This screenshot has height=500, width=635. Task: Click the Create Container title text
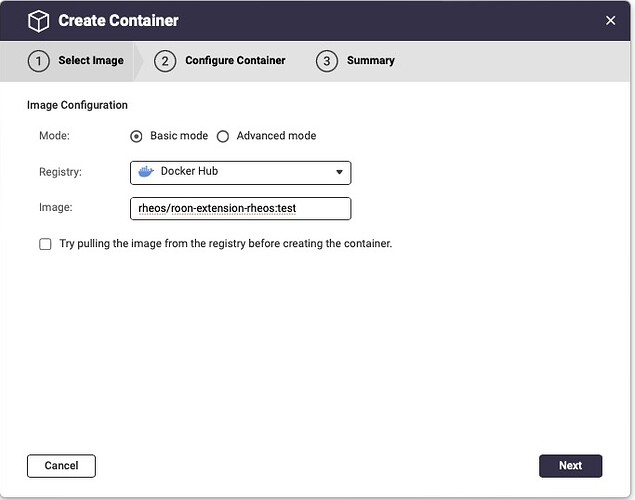(x=118, y=21)
